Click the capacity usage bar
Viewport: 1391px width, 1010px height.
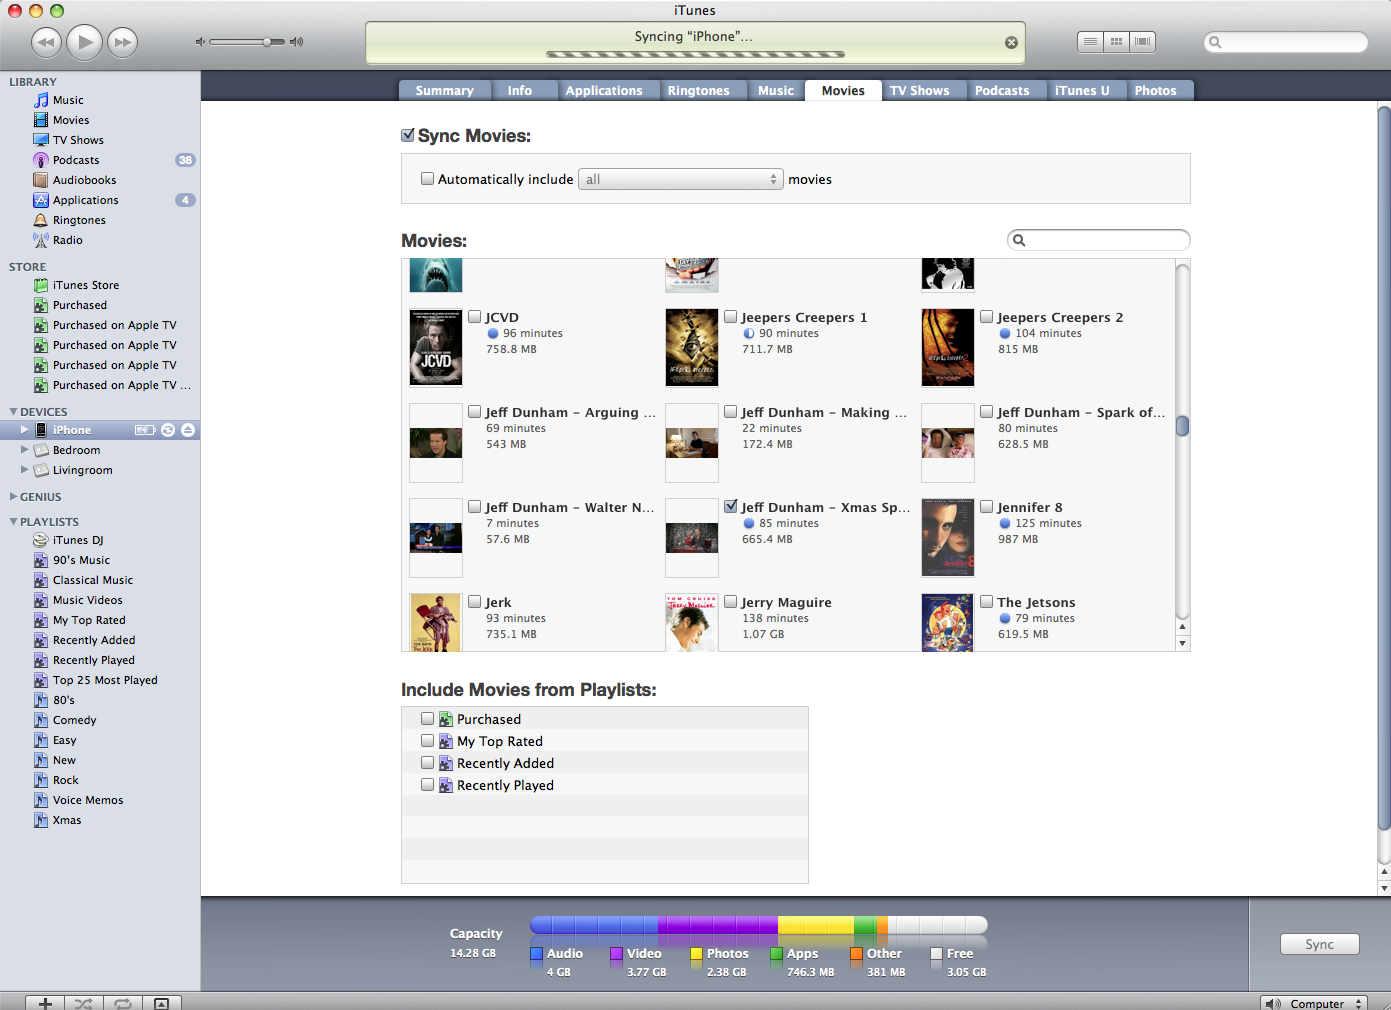click(x=758, y=925)
